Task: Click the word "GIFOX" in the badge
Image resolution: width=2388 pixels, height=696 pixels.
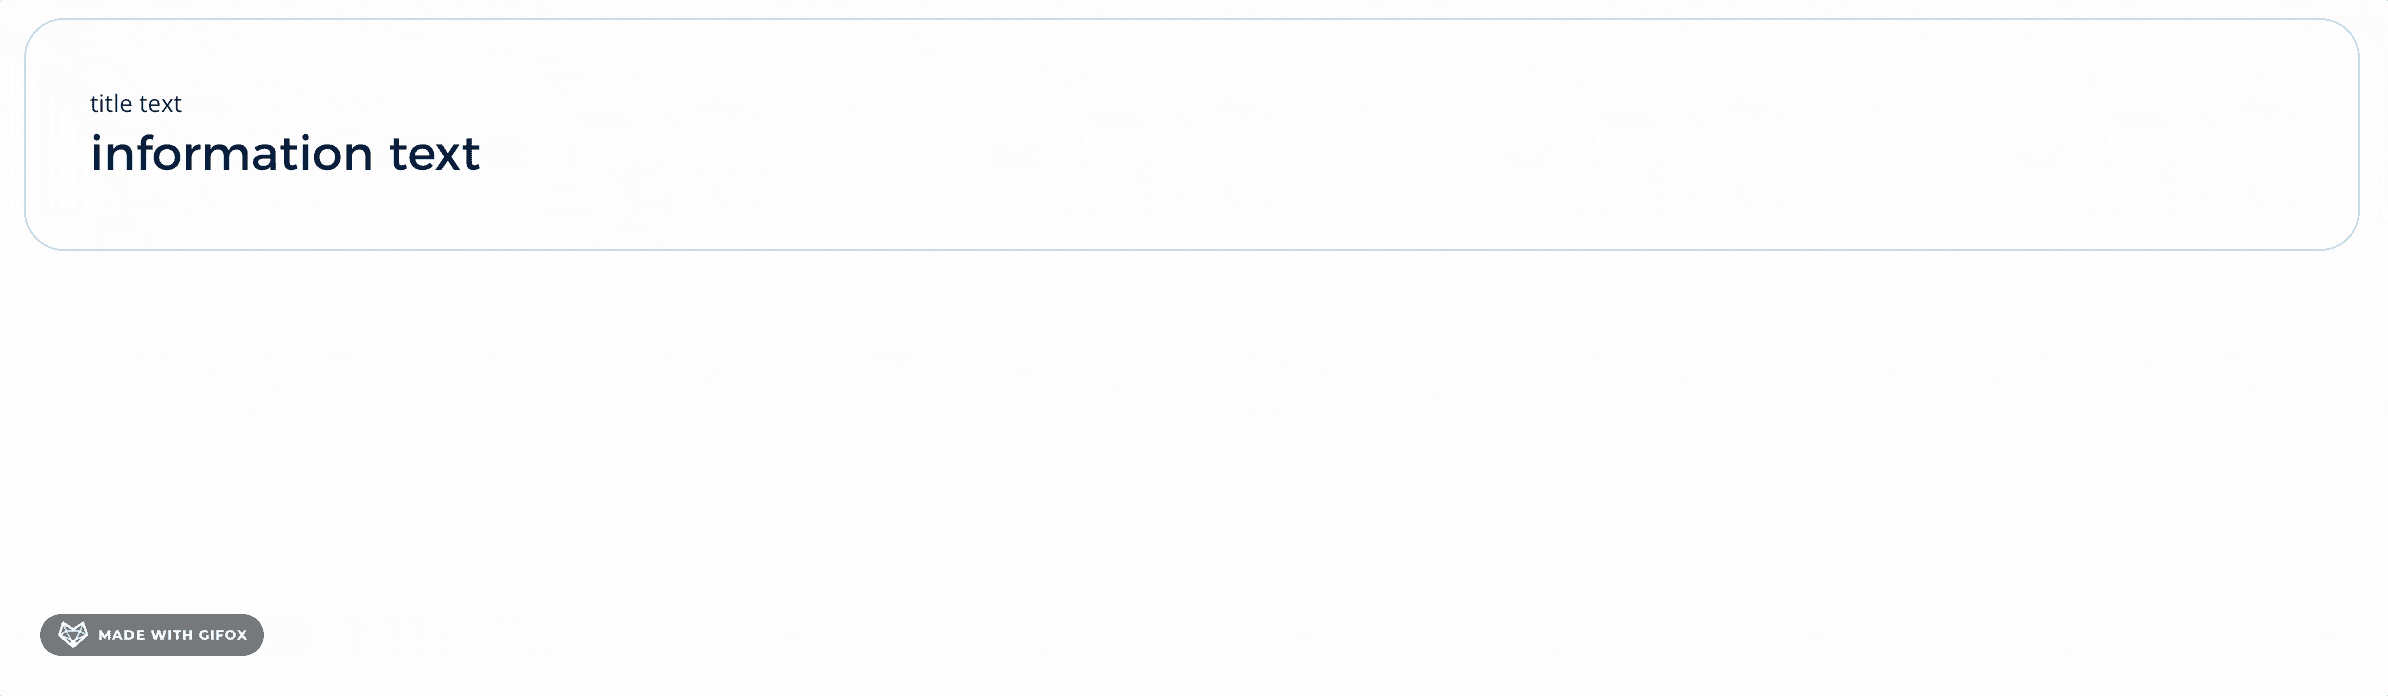Action: [222, 635]
